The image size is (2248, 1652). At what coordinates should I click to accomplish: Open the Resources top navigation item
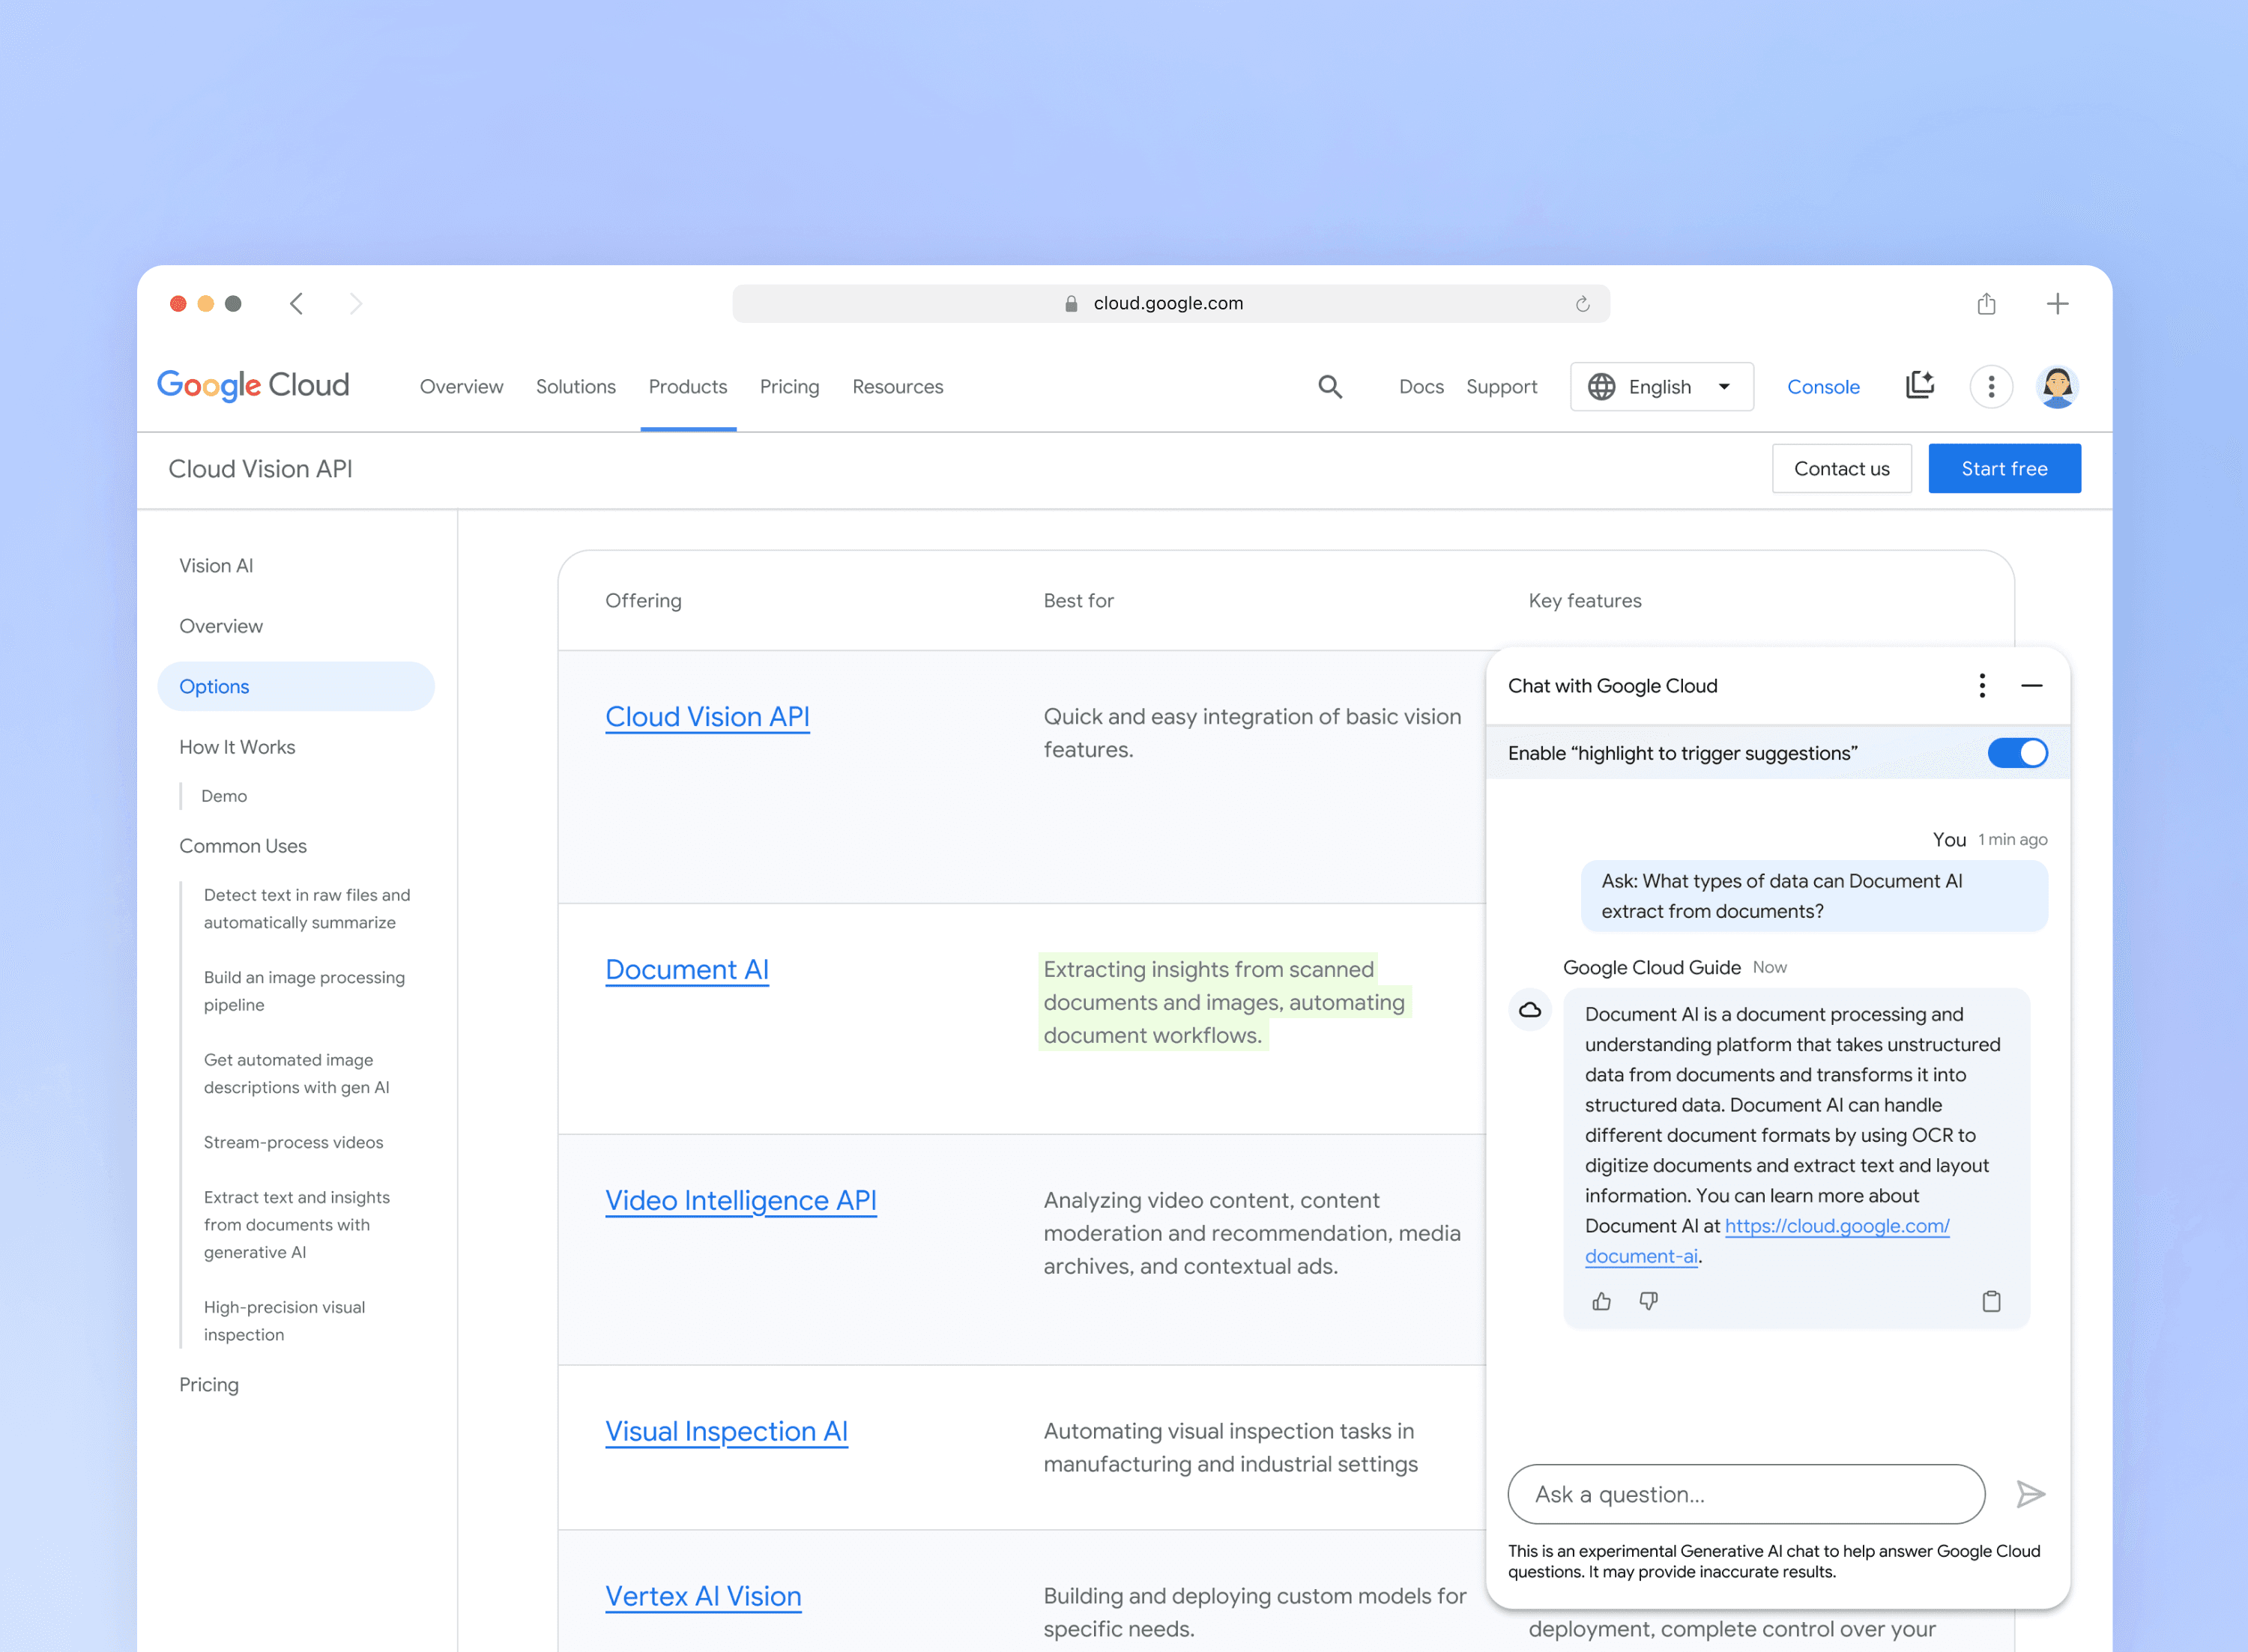[898, 387]
